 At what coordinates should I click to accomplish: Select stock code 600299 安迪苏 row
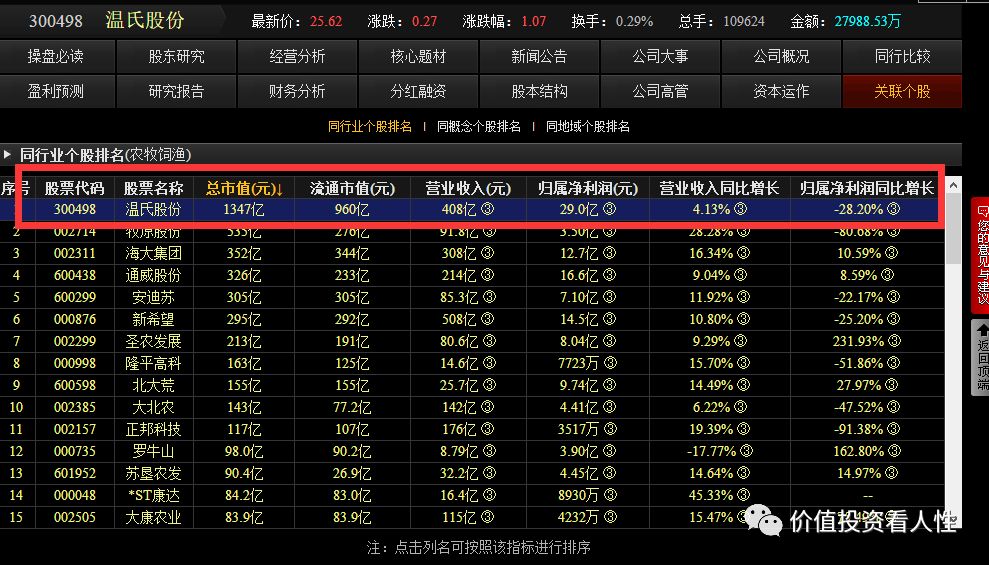[x=74, y=298]
